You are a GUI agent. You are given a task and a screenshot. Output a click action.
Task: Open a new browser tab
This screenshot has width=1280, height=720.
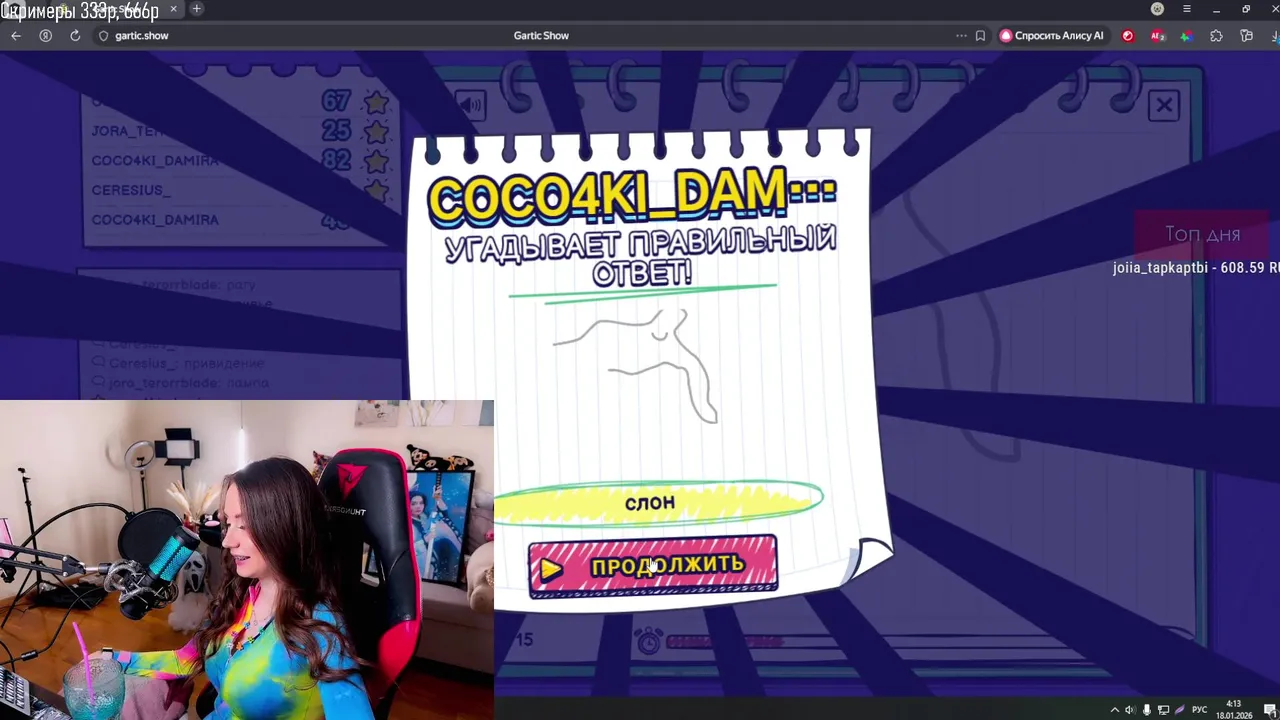tap(196, 9)
